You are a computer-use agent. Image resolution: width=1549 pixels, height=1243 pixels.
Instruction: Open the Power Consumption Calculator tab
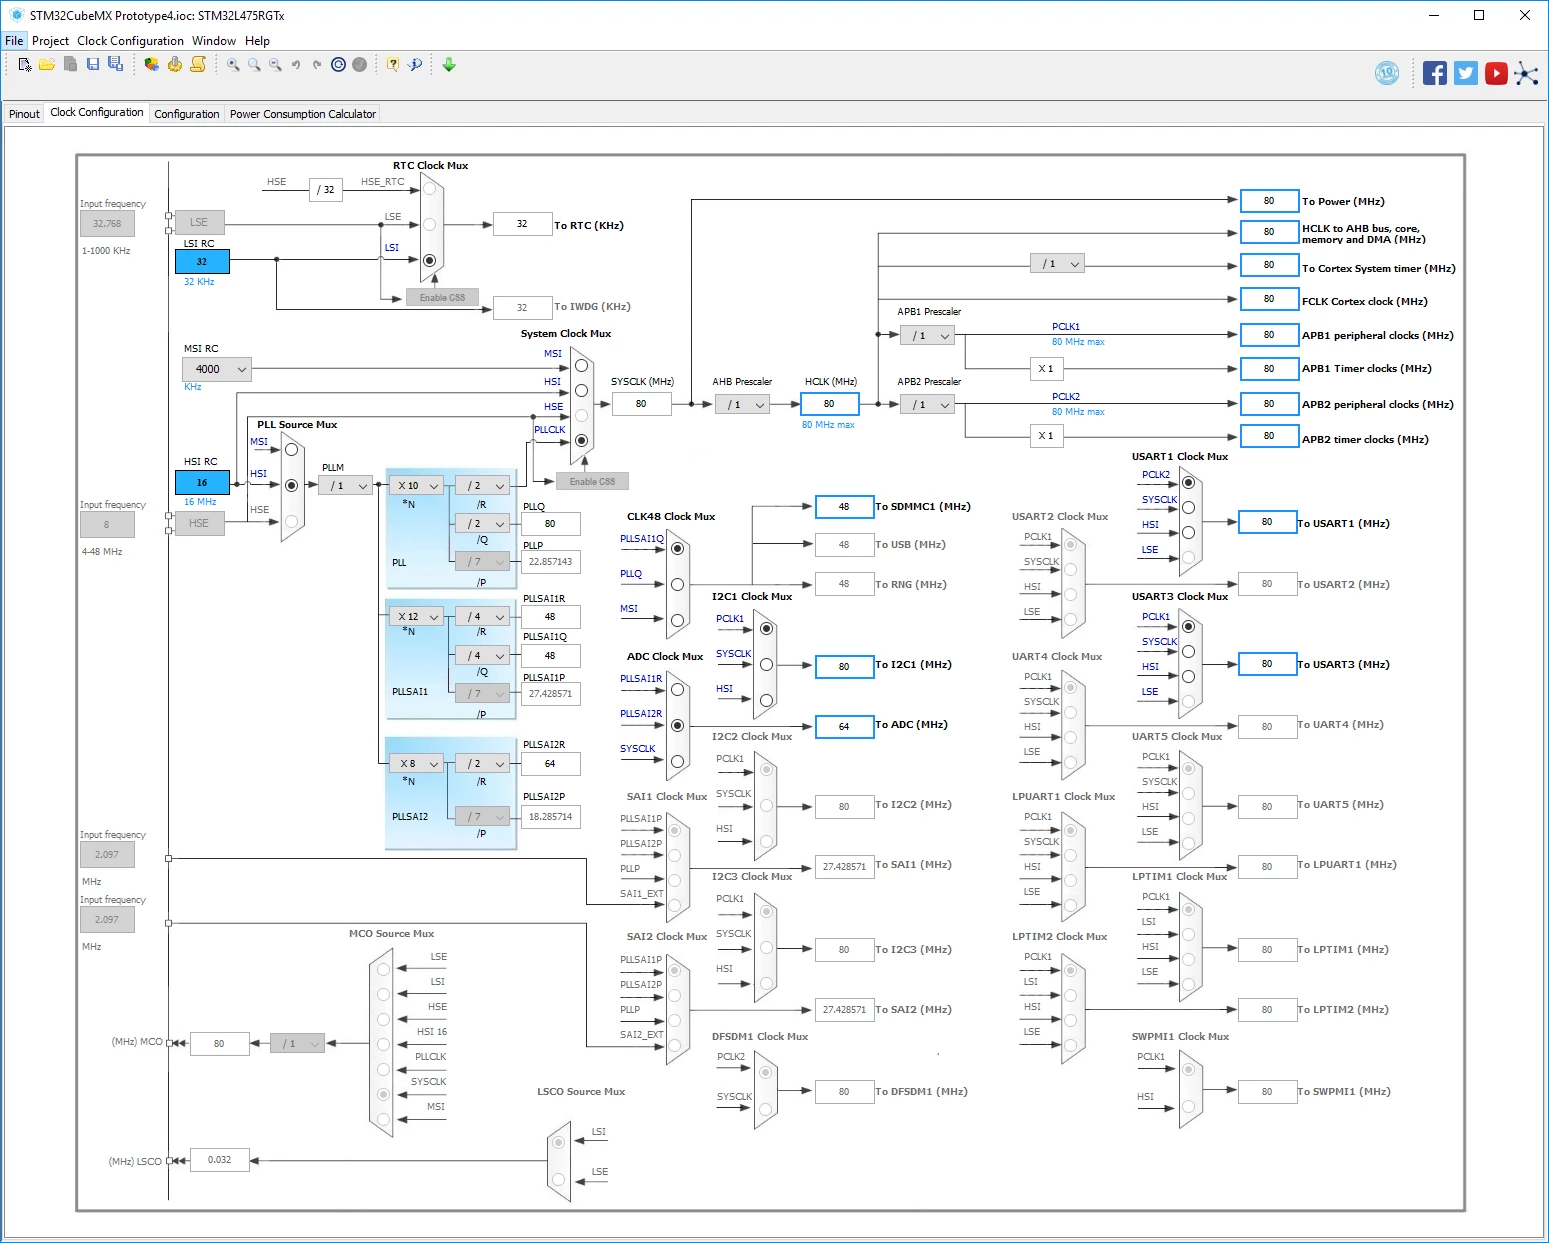click(x=303, y=114)
